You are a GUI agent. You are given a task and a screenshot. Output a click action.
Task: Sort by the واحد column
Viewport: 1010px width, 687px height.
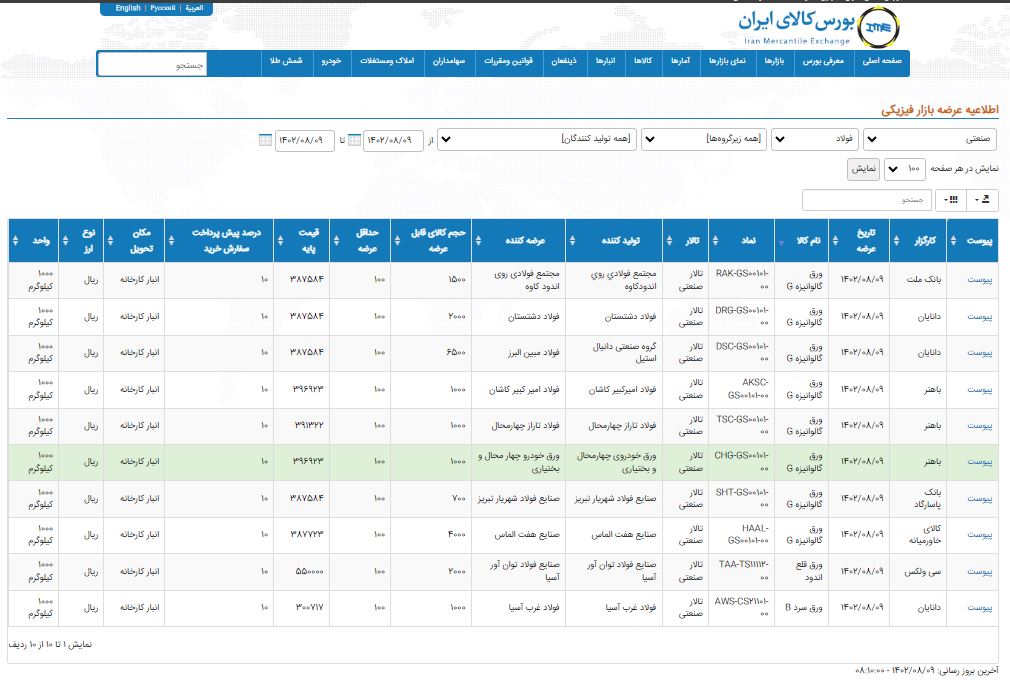[x=33, y=241]
